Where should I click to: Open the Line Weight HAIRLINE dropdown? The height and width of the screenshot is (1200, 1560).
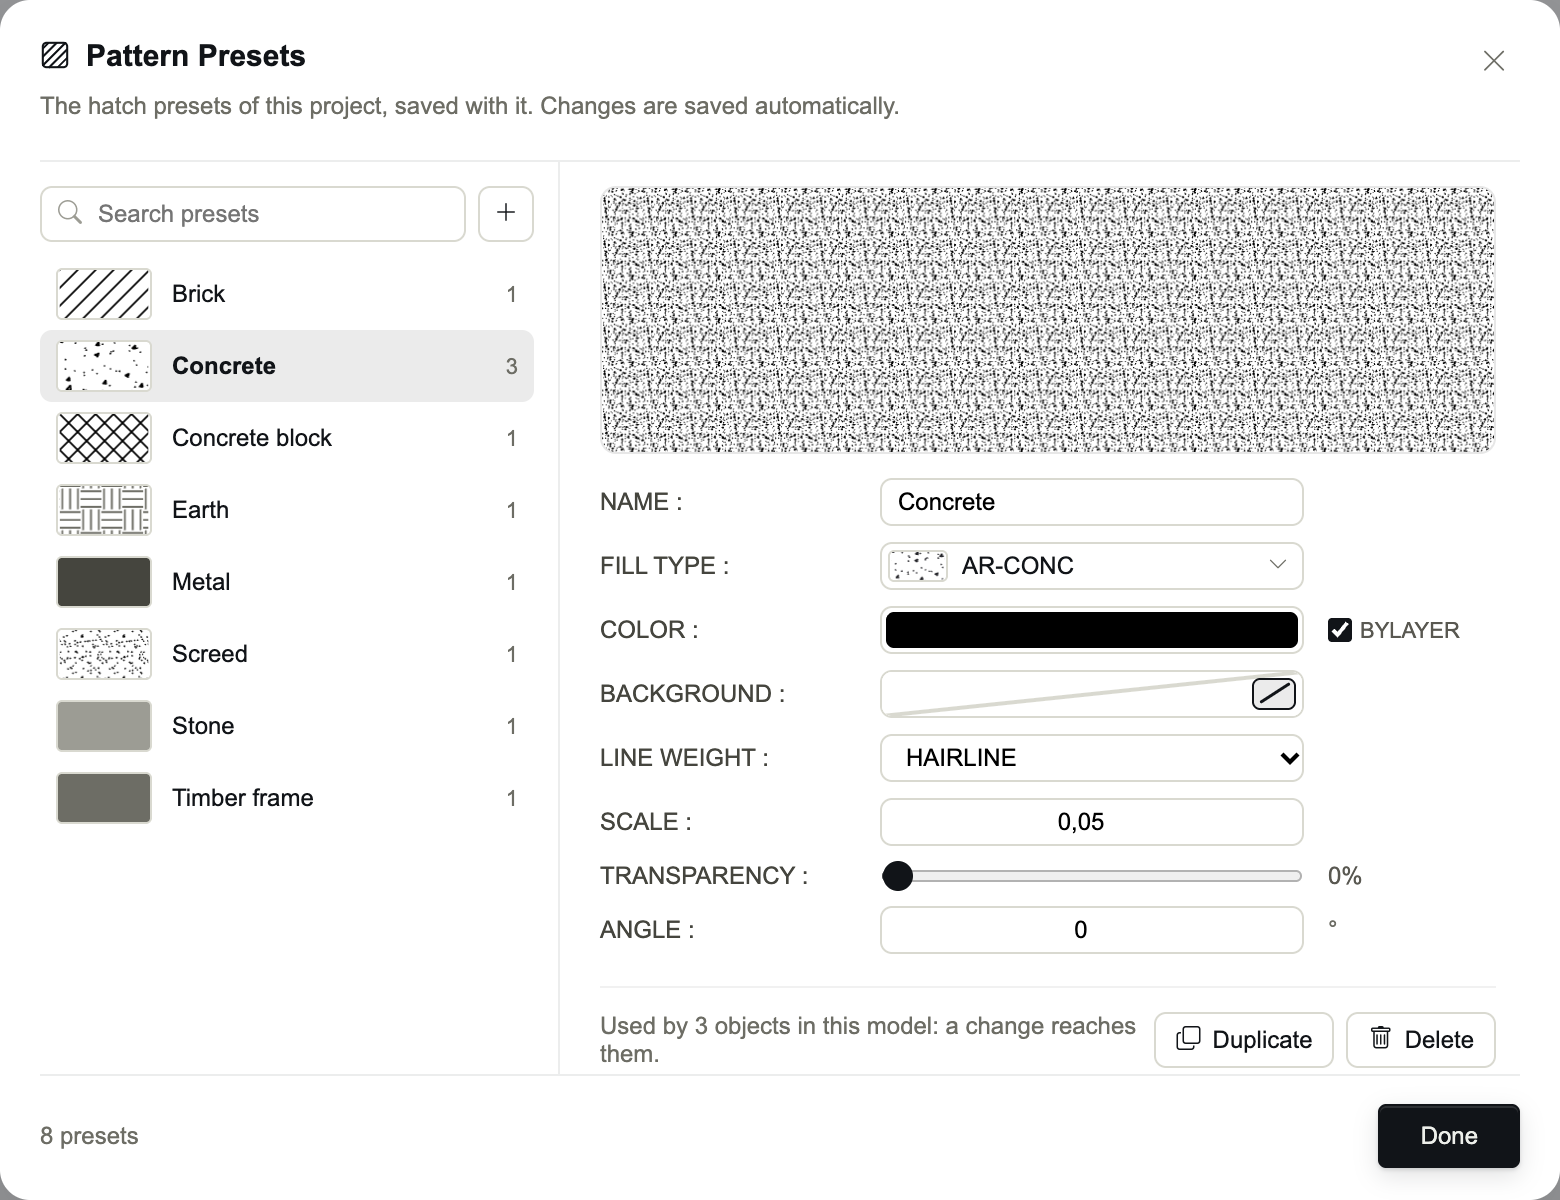coord(1092,758)
